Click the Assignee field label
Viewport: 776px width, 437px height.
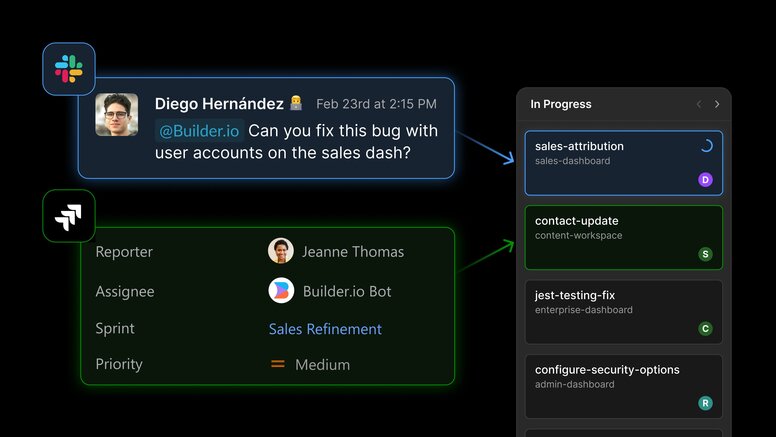(125, 291)
